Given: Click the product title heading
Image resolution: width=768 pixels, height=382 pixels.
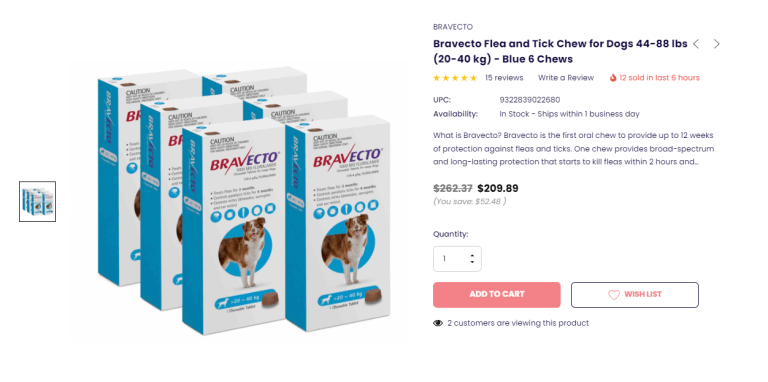Looking at the screenshot, I should (560, 51).
